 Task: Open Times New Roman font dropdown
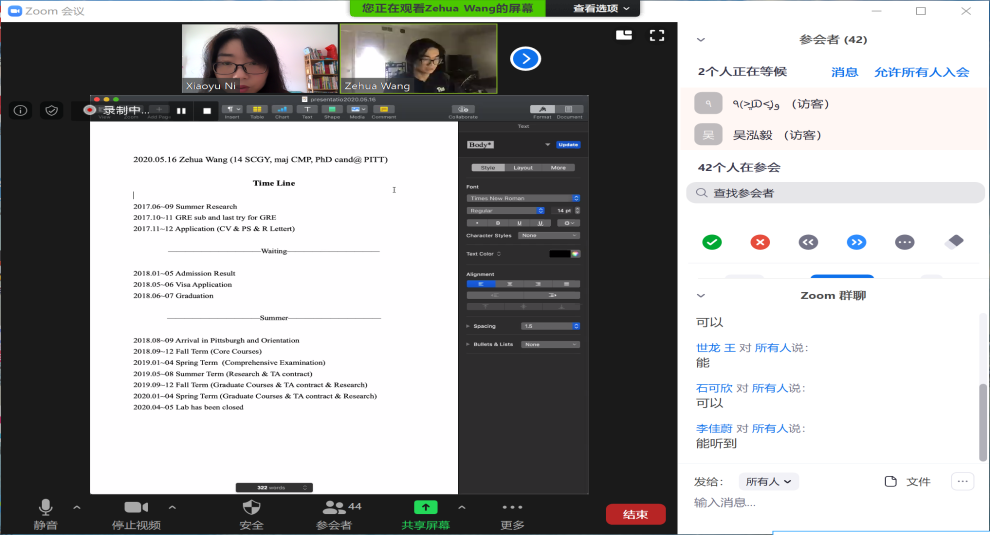click(x=523, y=198)
